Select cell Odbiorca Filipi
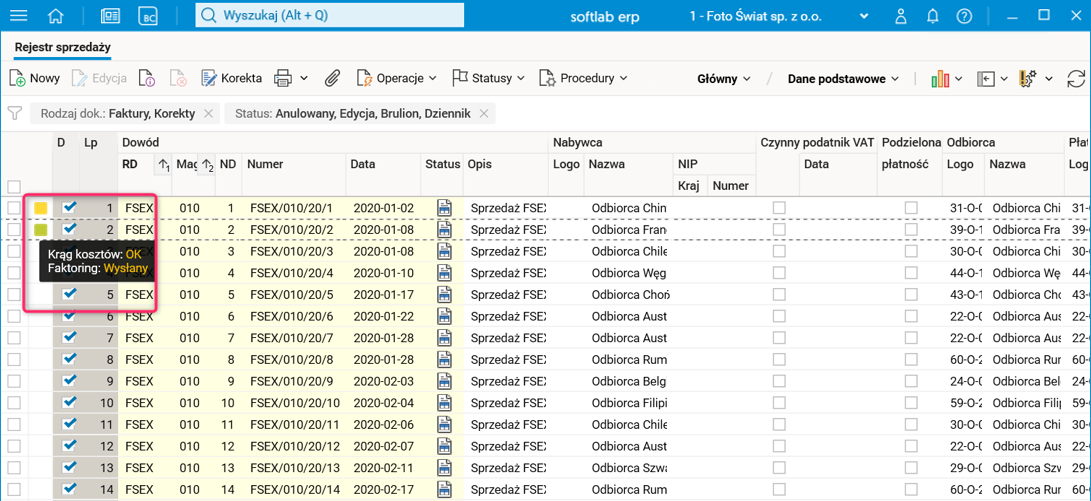Viewport: 1091px width, 501px height. click(629, 401)
